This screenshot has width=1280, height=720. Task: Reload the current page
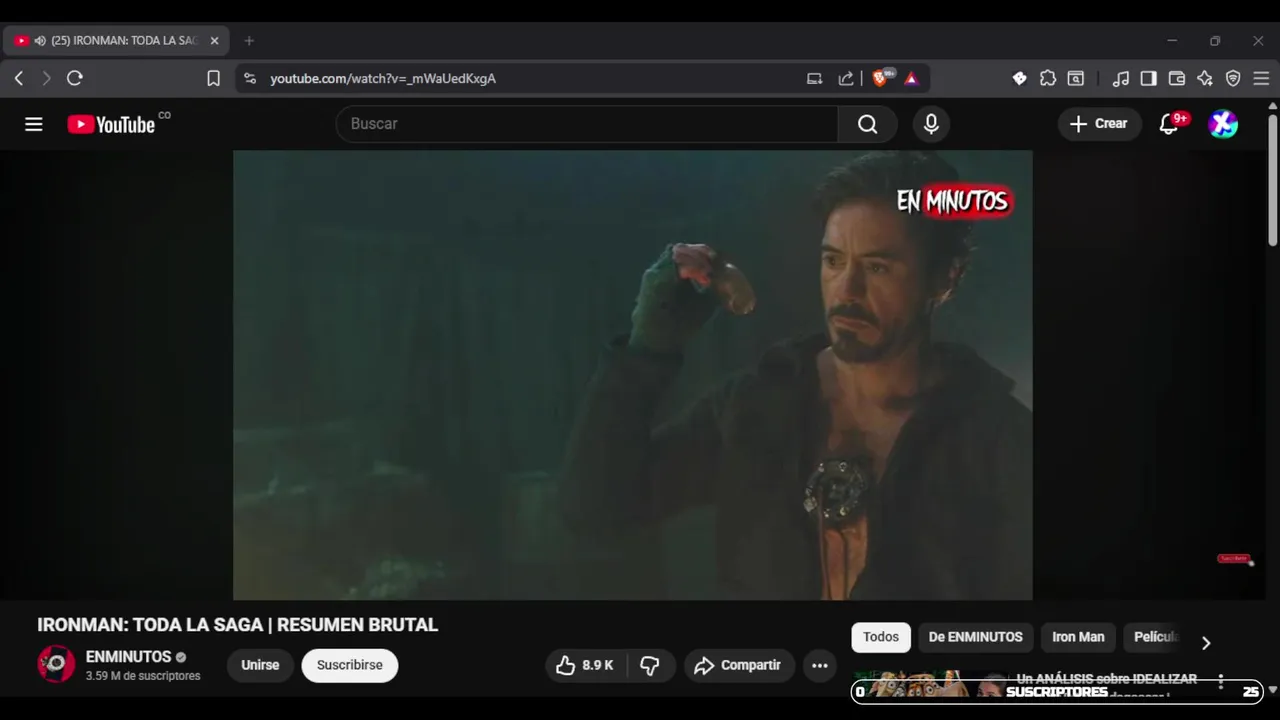[x=75, y=78]
